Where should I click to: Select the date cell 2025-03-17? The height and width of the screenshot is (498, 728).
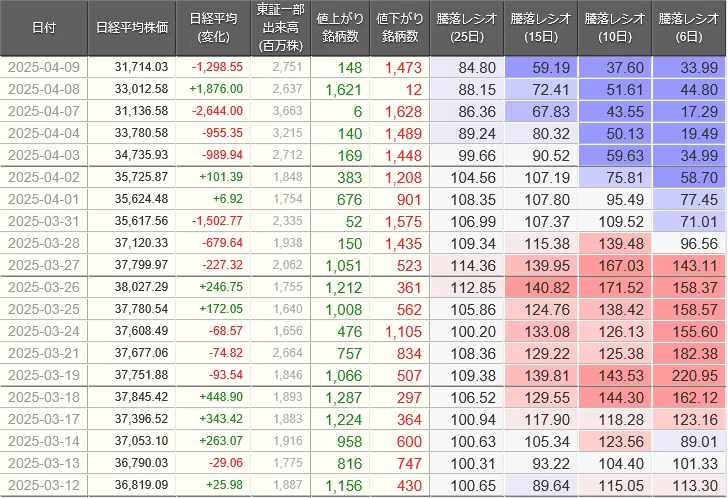tap(44, 419)
